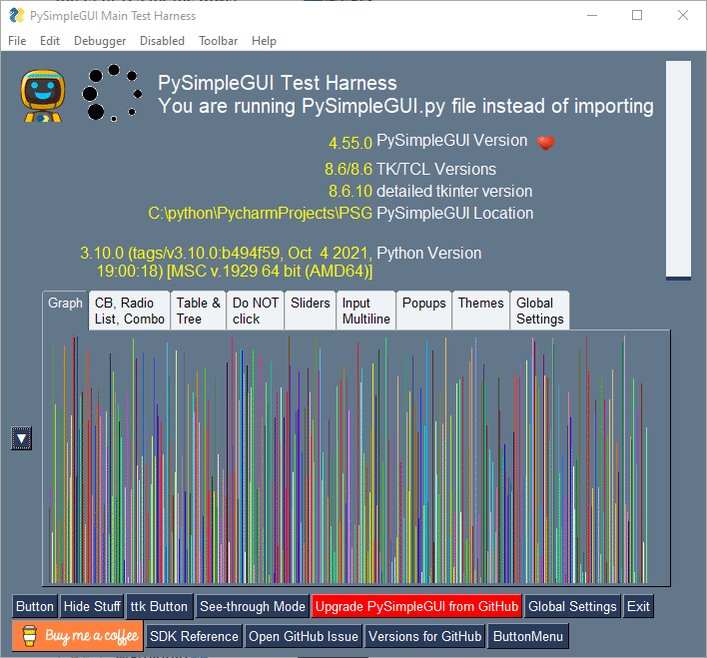The image size is (707, 658).
Task: Click the vertical progress bar at right
Action: [x=678, y=170]
